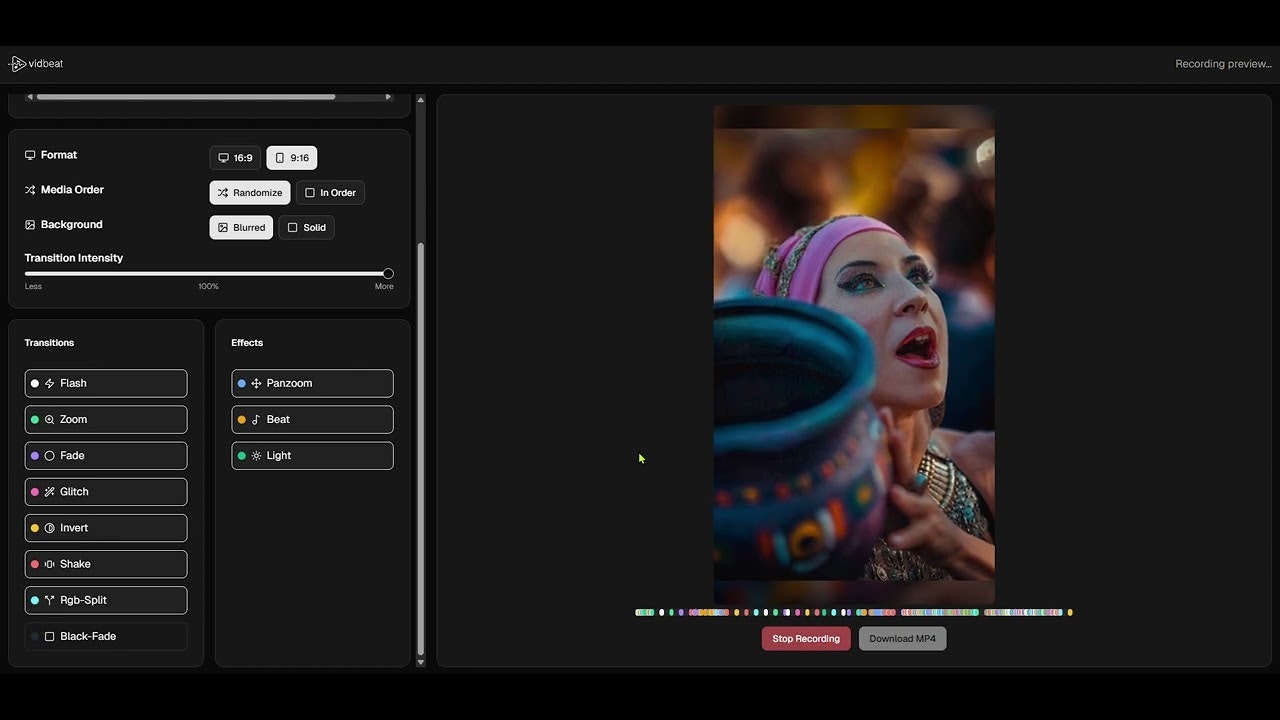Toggle the Glitch transition on
Screen dimensions: 1280x720
(105, 491)
